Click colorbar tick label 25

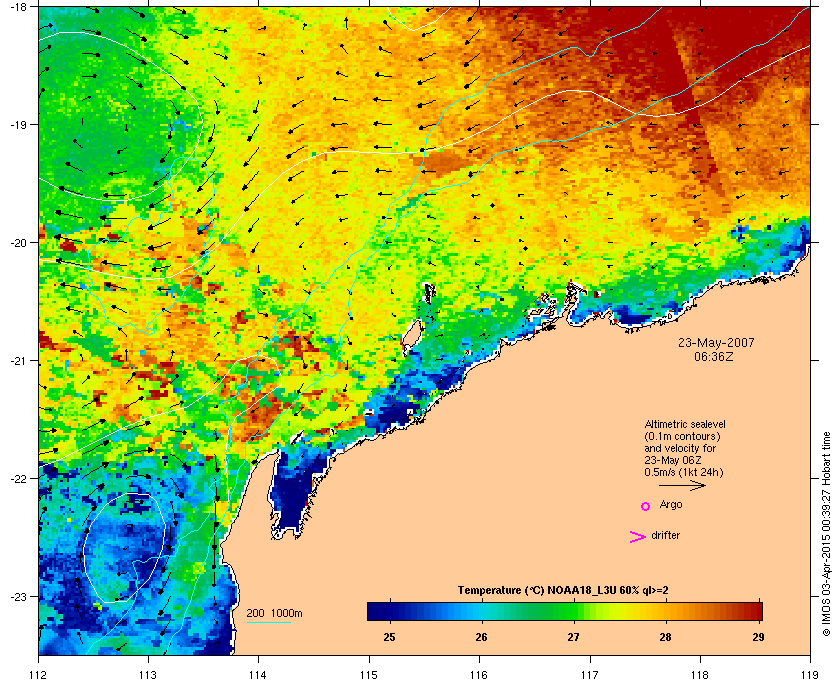pos(389,637)
